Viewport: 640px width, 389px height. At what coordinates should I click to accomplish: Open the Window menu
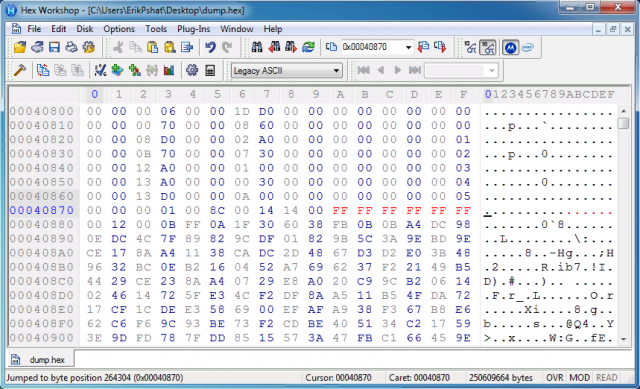point(237,29)
